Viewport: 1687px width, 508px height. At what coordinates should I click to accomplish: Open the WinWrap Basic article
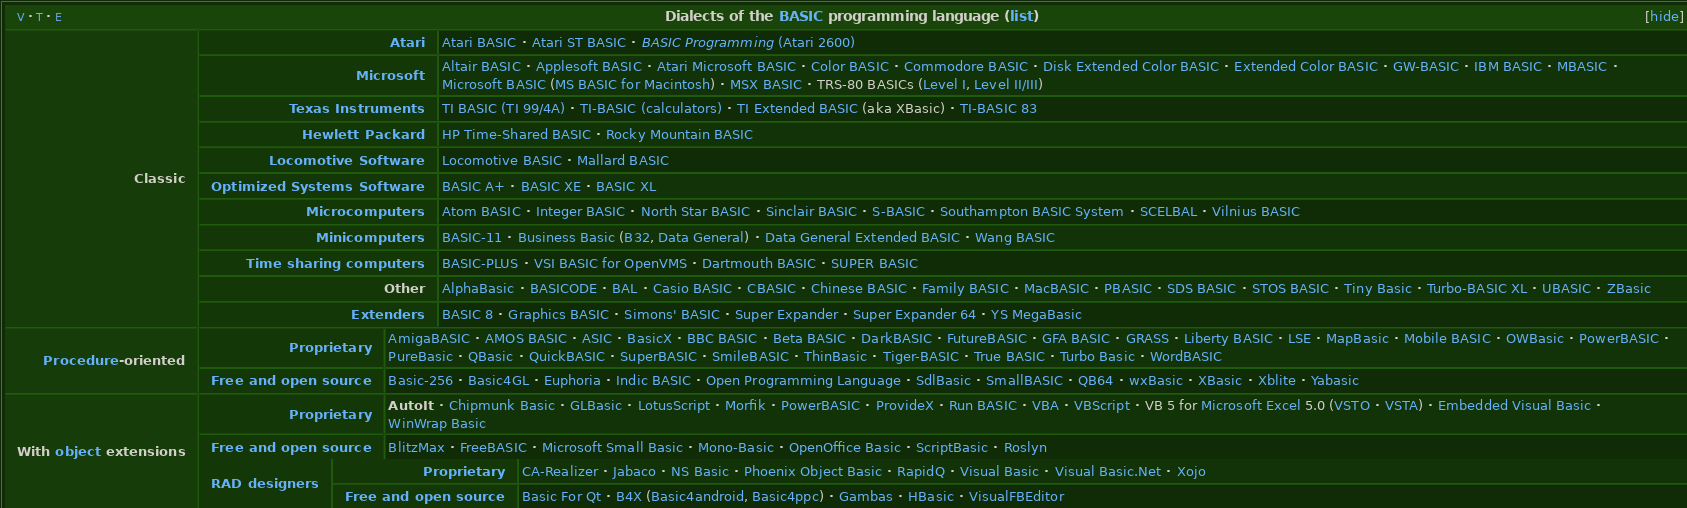coord(437,423)
